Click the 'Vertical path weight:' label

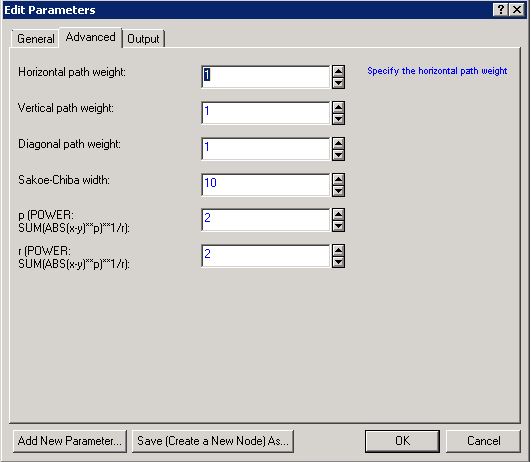[65, 108]
